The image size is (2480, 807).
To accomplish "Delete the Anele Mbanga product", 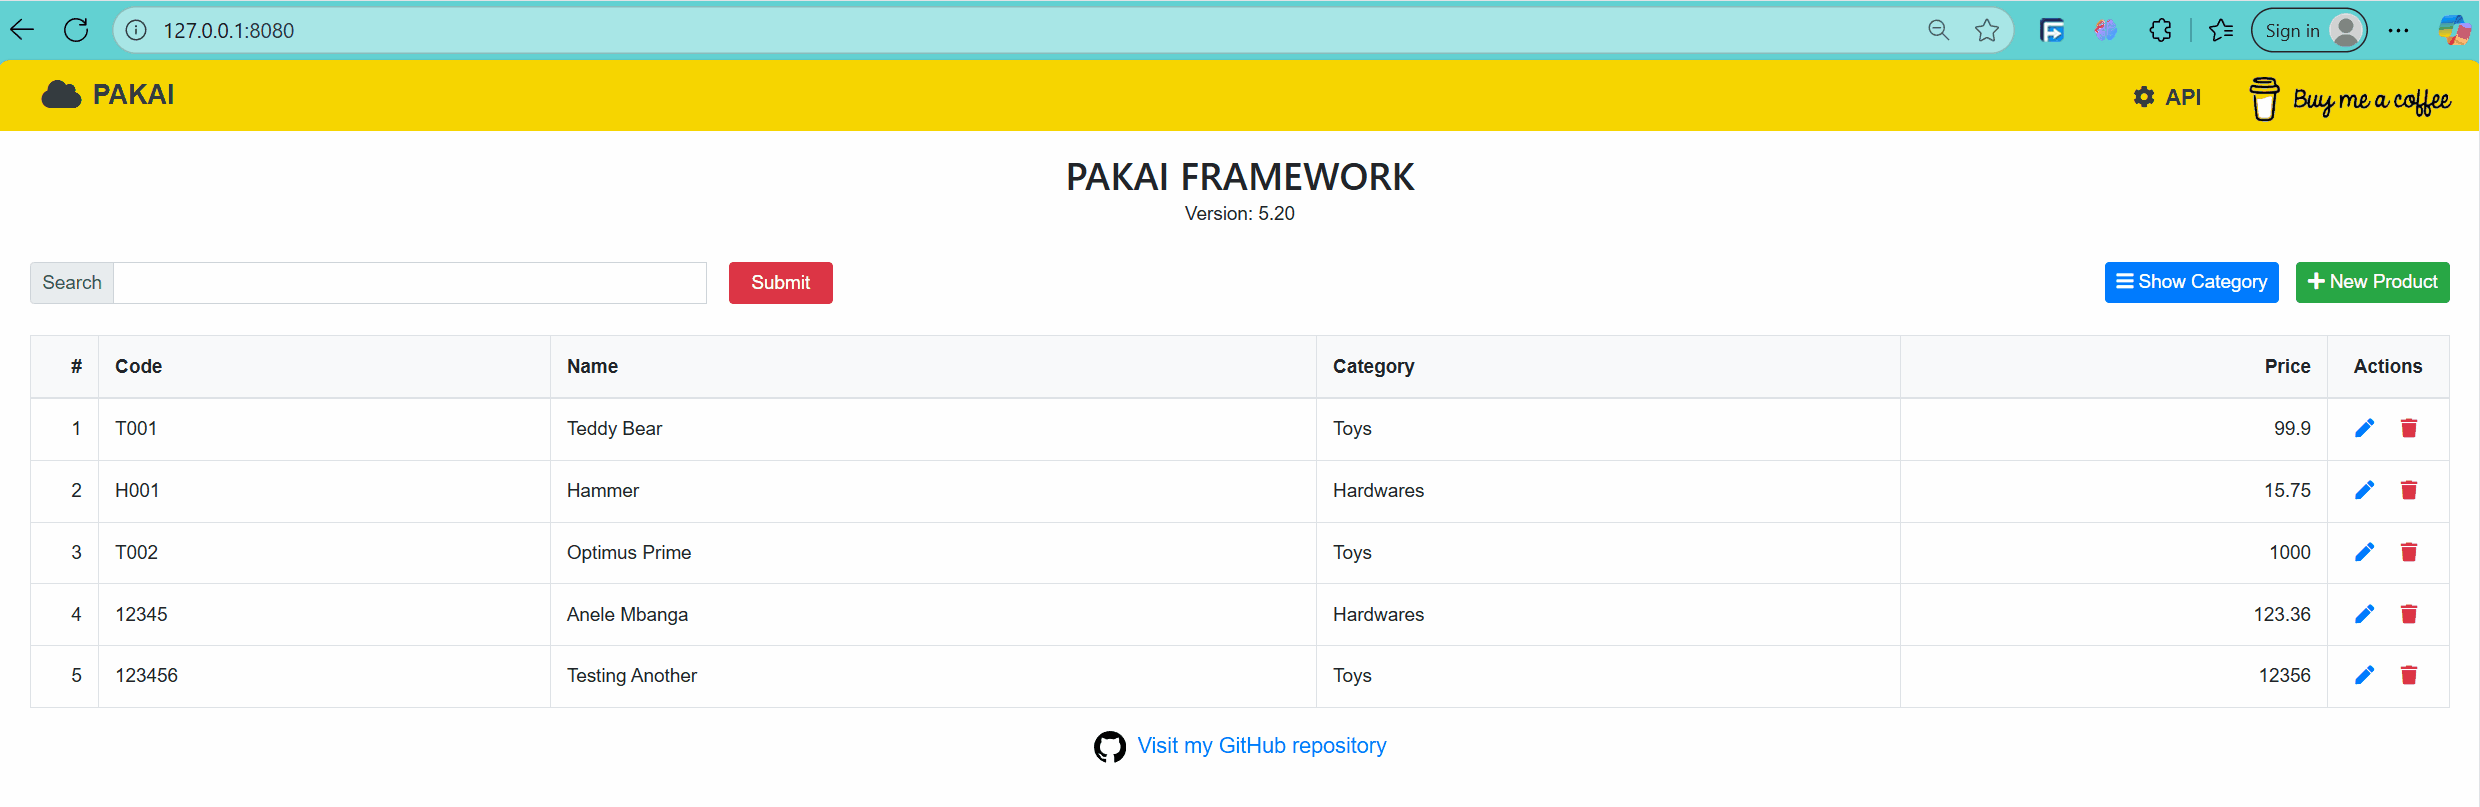I will tap(2409, 614).
